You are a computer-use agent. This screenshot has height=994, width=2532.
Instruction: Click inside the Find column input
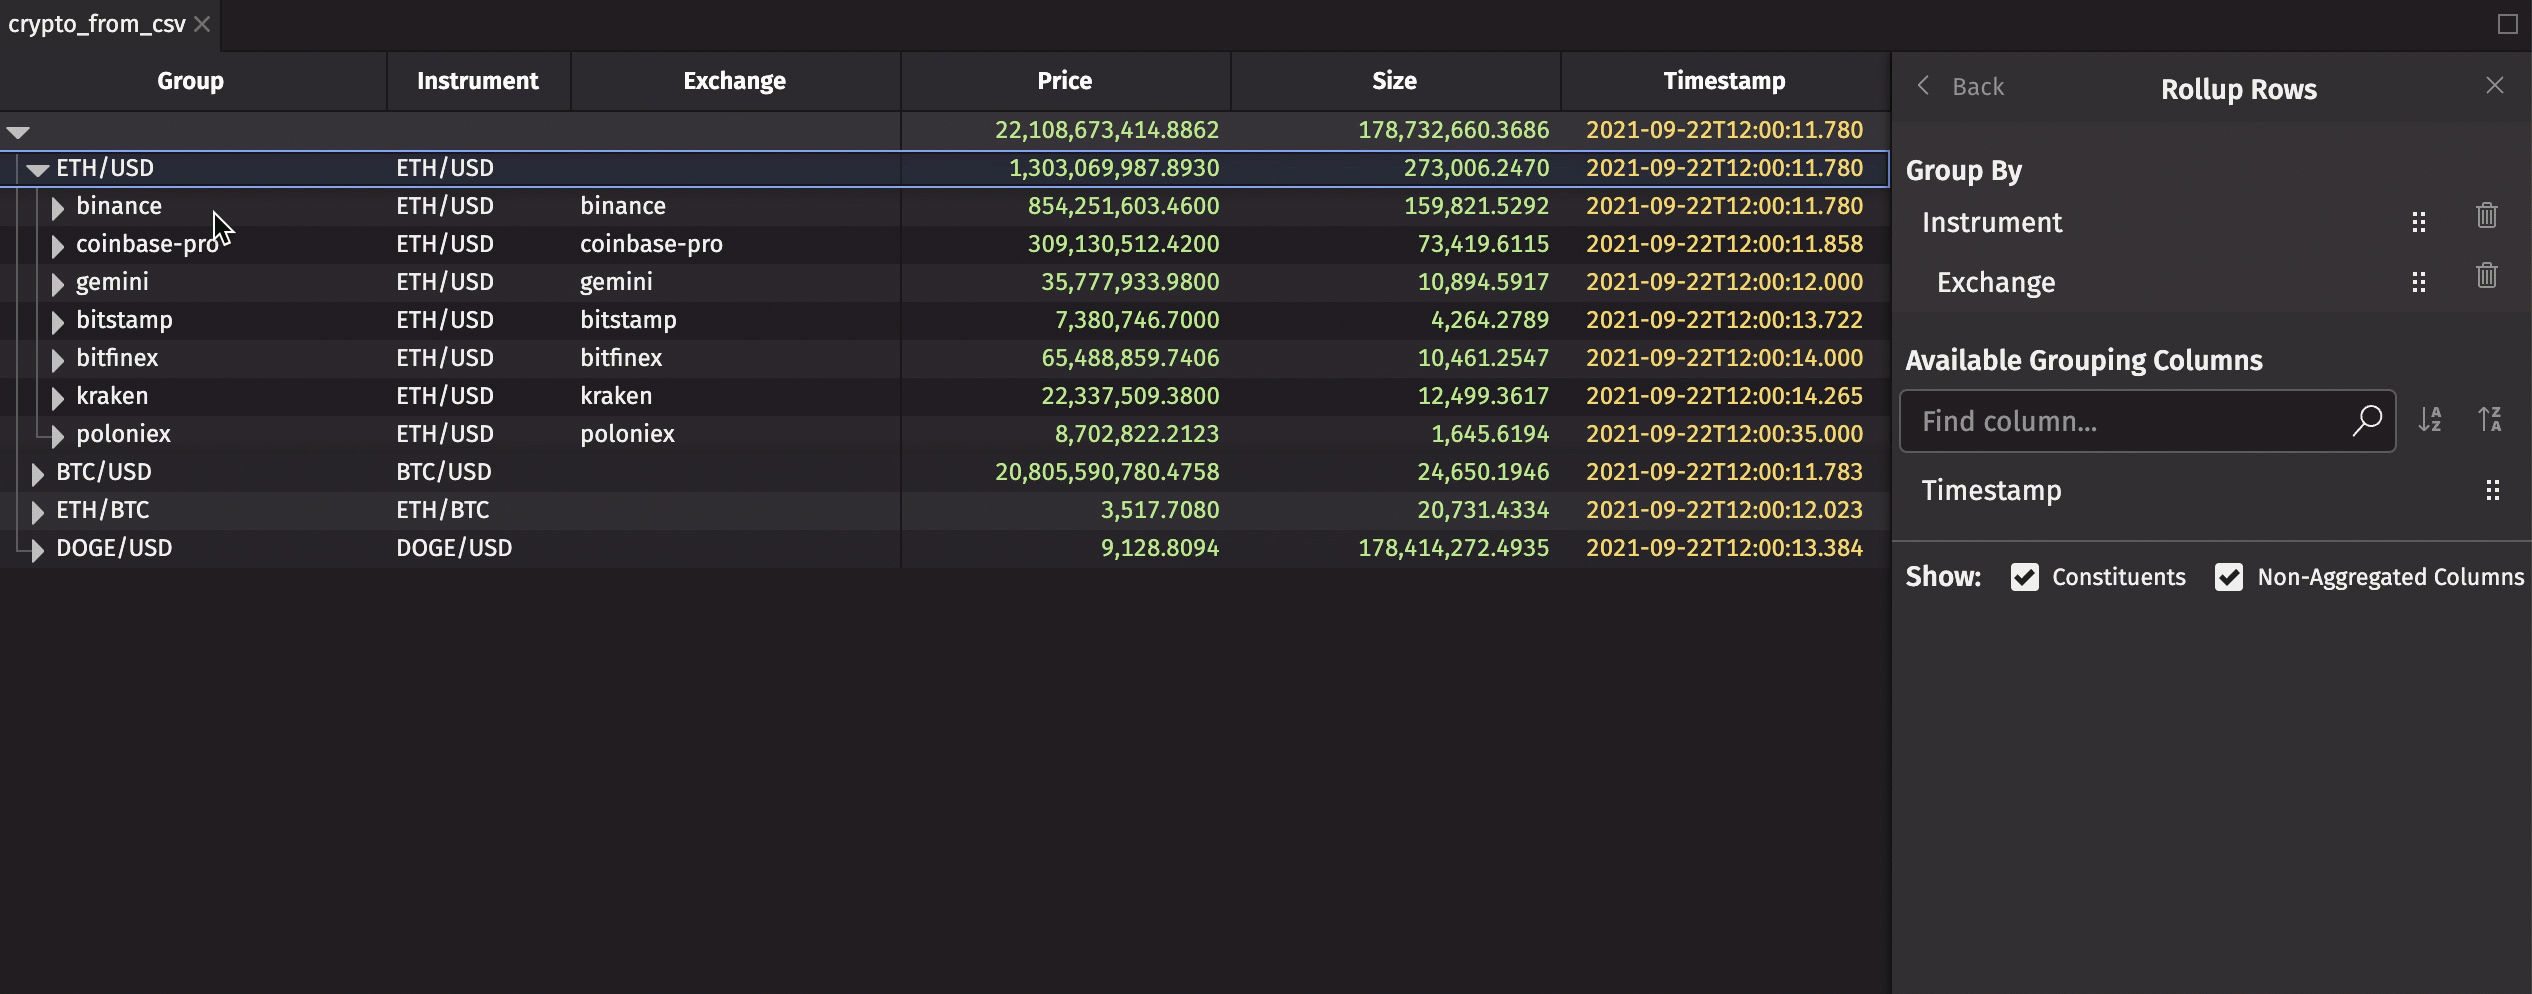(x=2100, y=421)
